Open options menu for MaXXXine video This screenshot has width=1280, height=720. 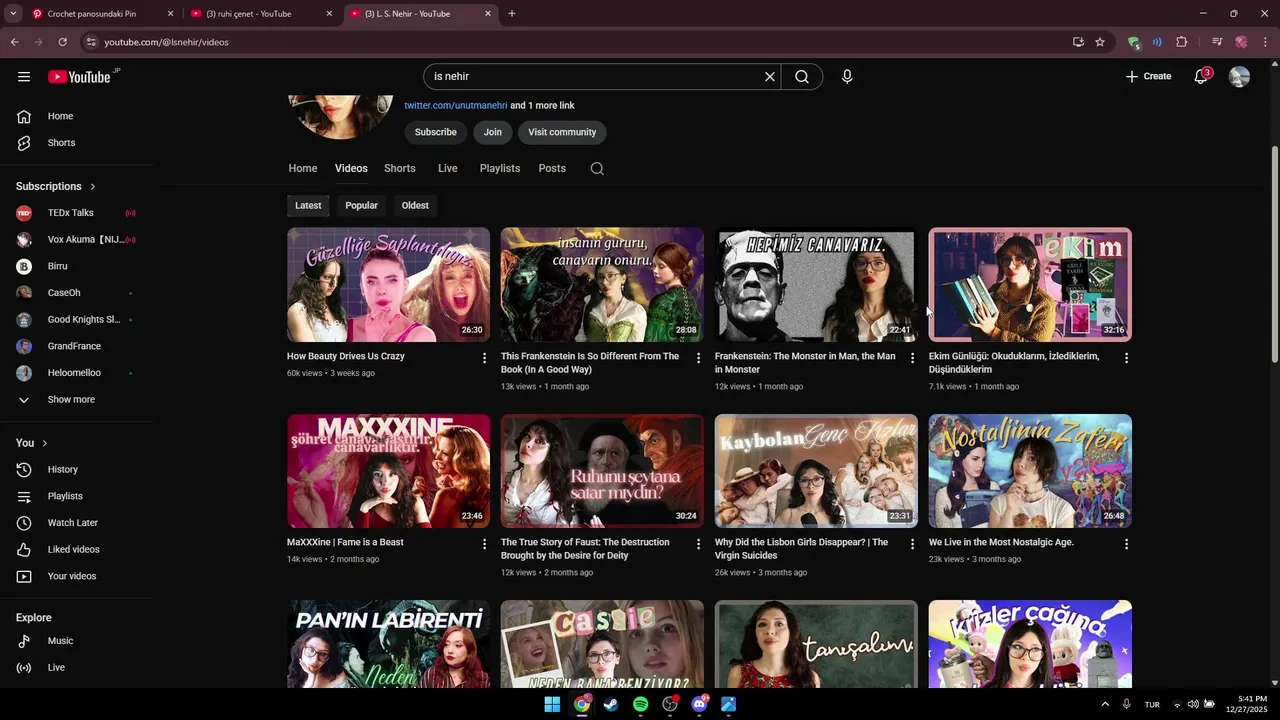pos(485,544)
